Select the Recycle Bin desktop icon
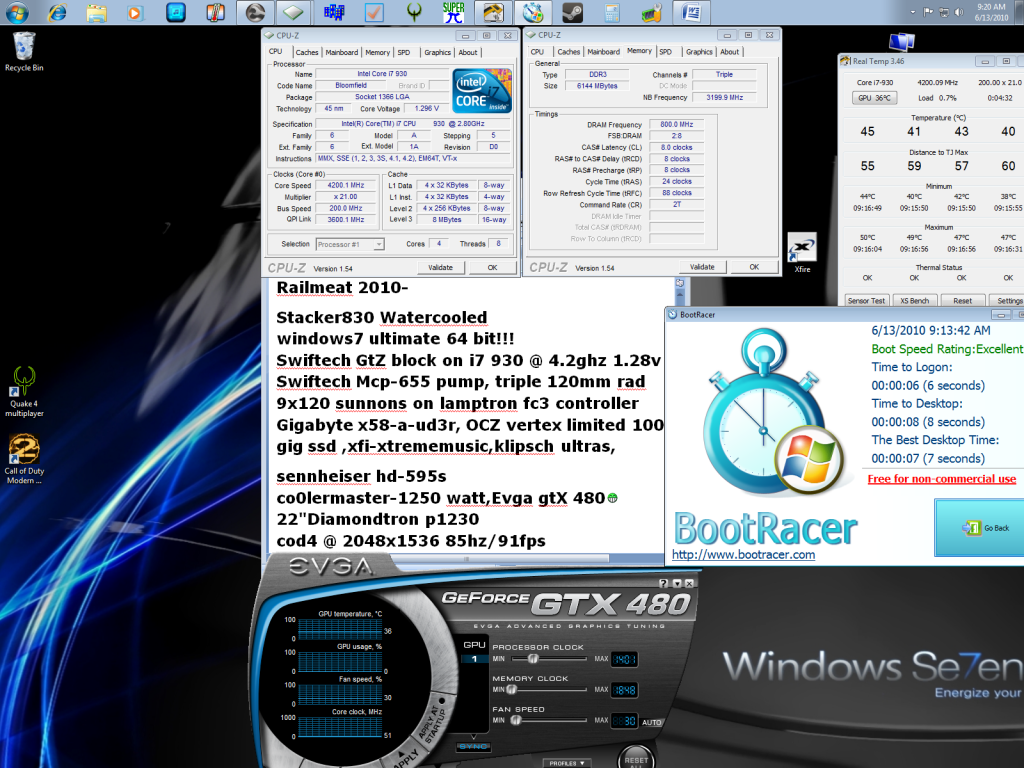The image size is (1024, 768). click(x=24, y=52)
